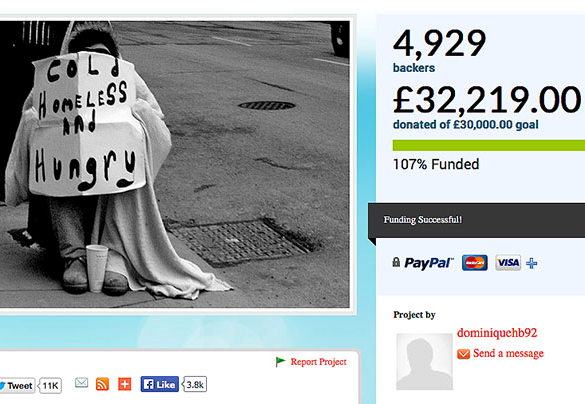585x404 pixels.
Task: Click the padlock secure payment icon
Action: 396,262
